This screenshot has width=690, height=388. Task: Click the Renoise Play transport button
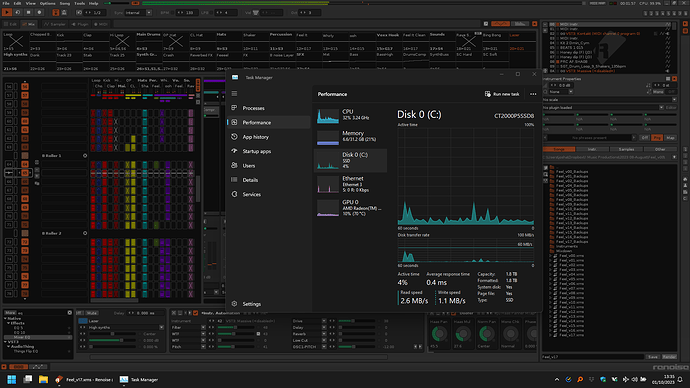[7, 13]
